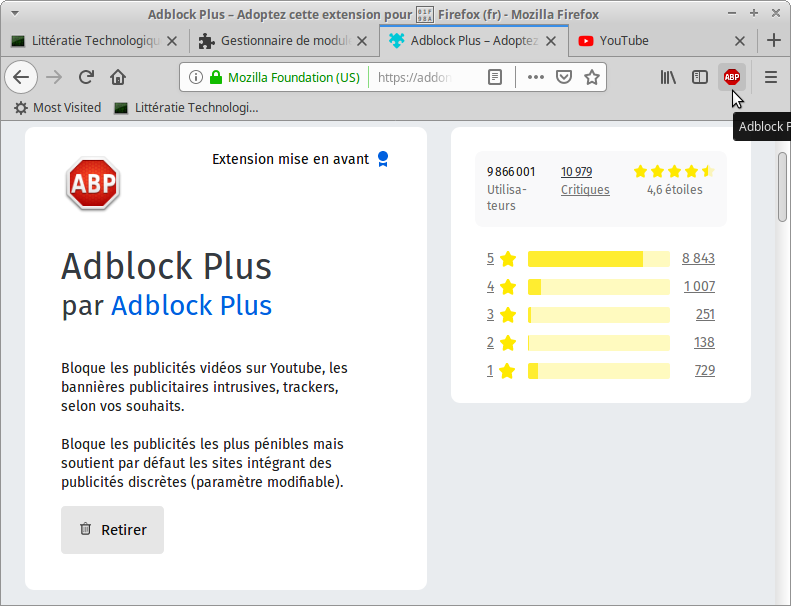Go back using the back arrow
This screenshot has width=791, height=606.
(21, 77)
